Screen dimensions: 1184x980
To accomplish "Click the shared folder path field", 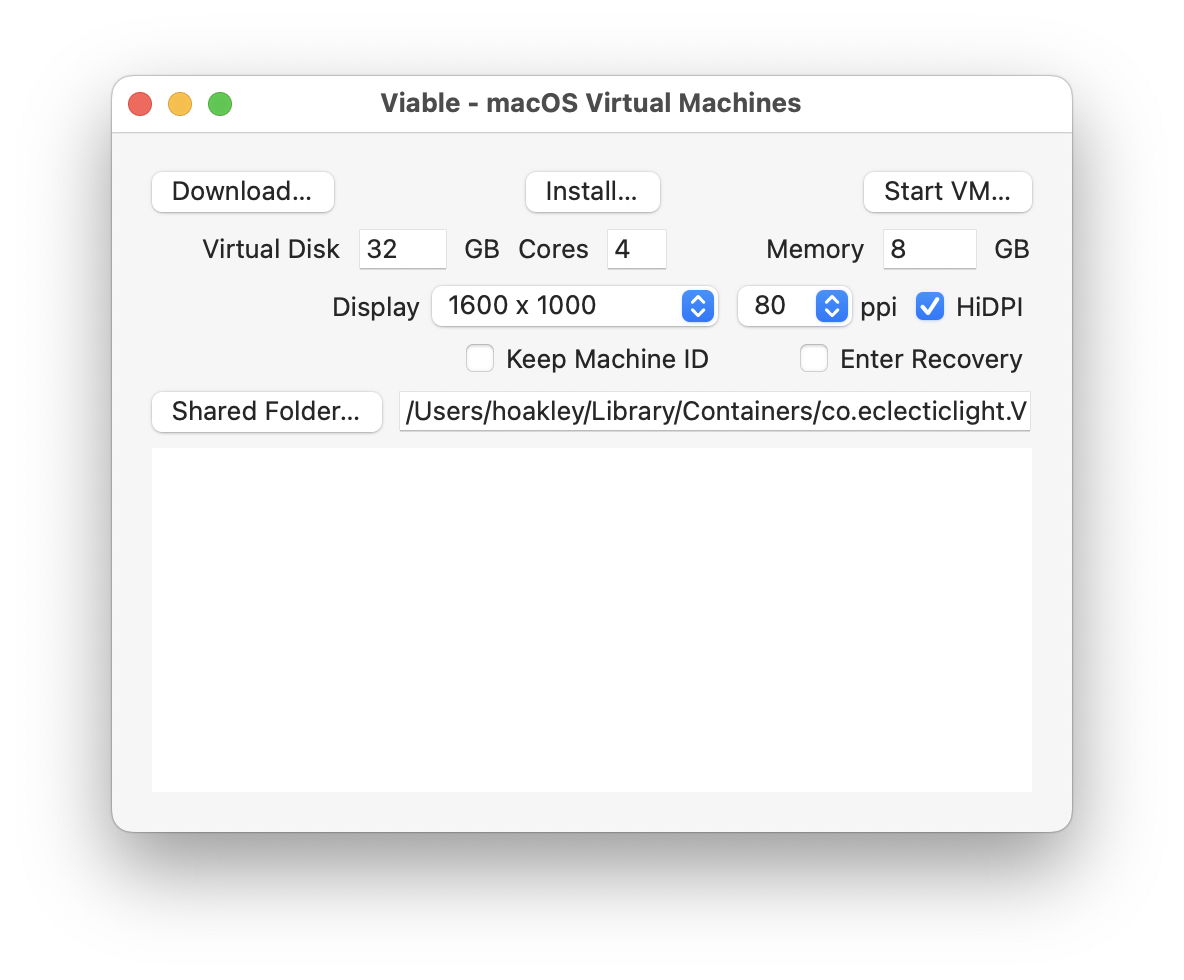I will coord(715,411).
